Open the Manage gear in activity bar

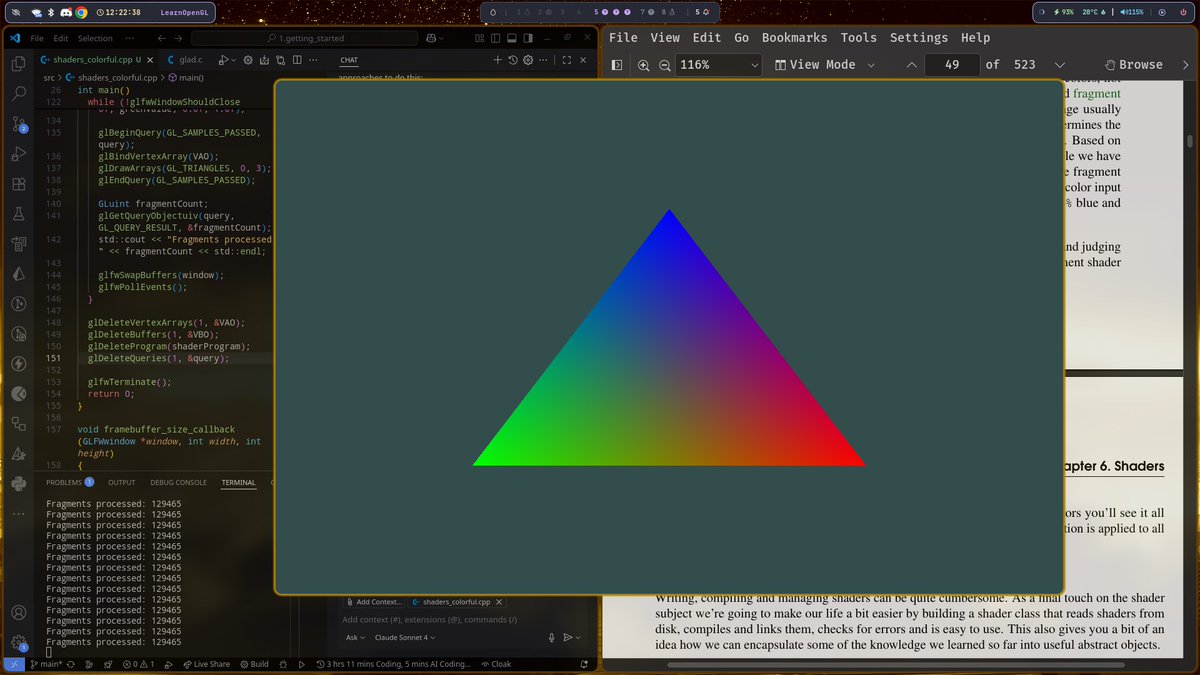point(18,643)
